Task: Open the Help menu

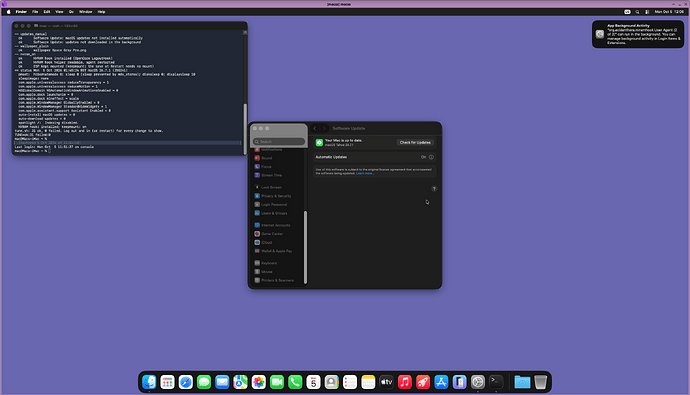Action: coord(101,12)
